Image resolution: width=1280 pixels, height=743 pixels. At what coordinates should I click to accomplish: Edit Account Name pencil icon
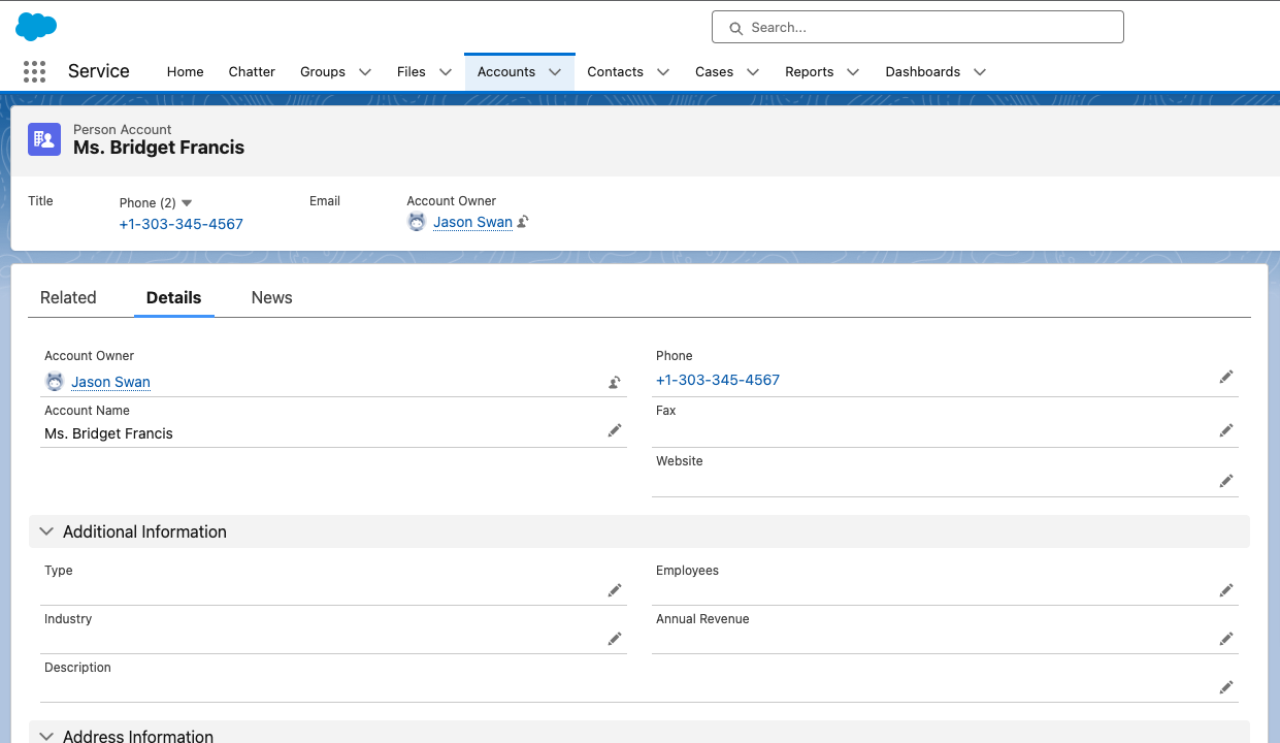click(615, 430)
